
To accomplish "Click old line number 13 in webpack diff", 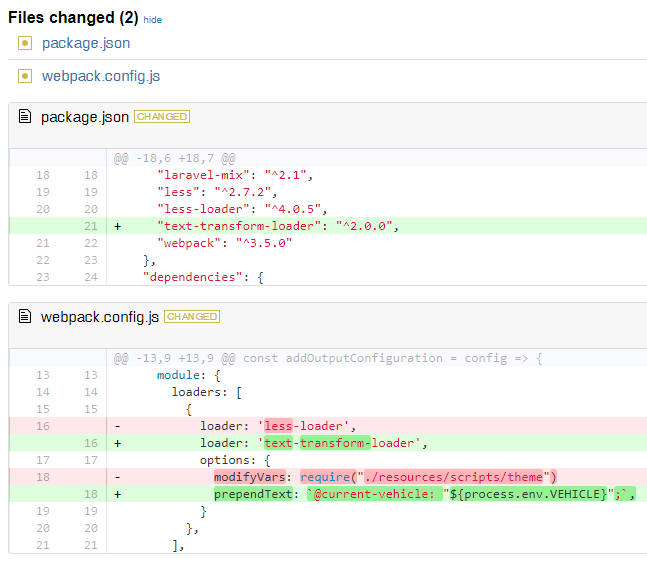I will 43,375.
